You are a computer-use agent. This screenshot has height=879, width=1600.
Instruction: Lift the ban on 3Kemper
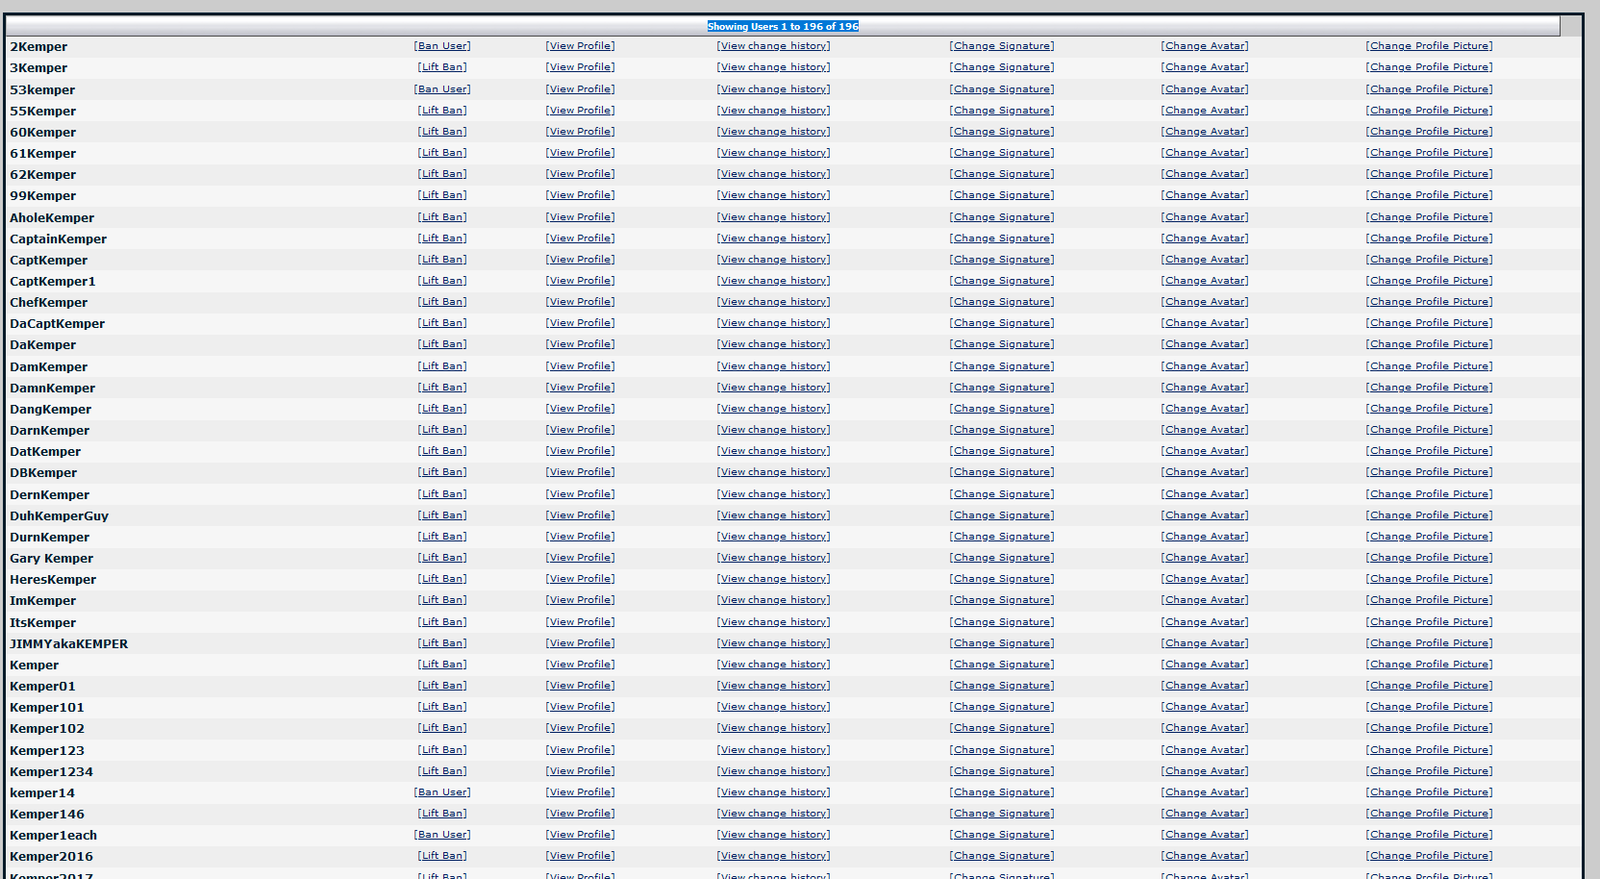pos(442,67)
